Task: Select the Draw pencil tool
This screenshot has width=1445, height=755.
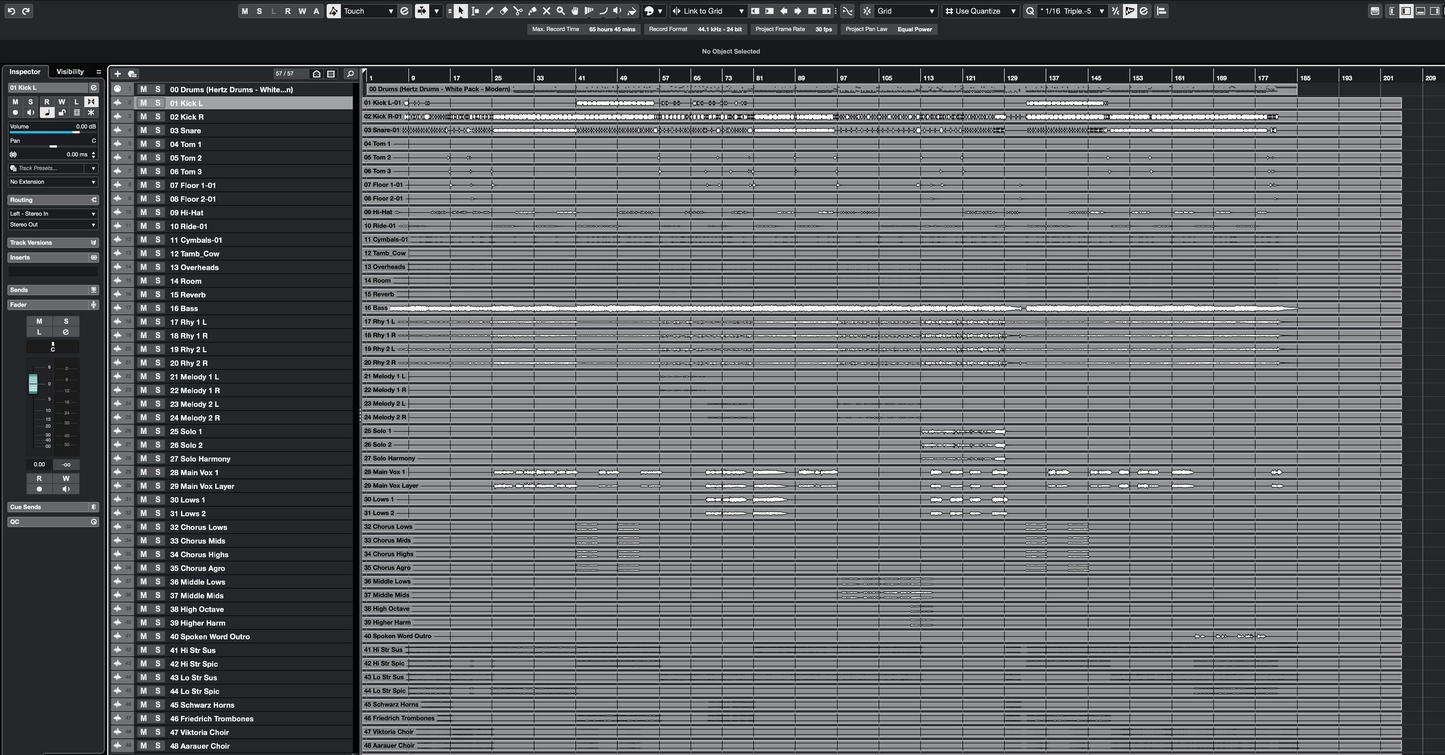Action: pyautogui.click(x=489, y=11)
